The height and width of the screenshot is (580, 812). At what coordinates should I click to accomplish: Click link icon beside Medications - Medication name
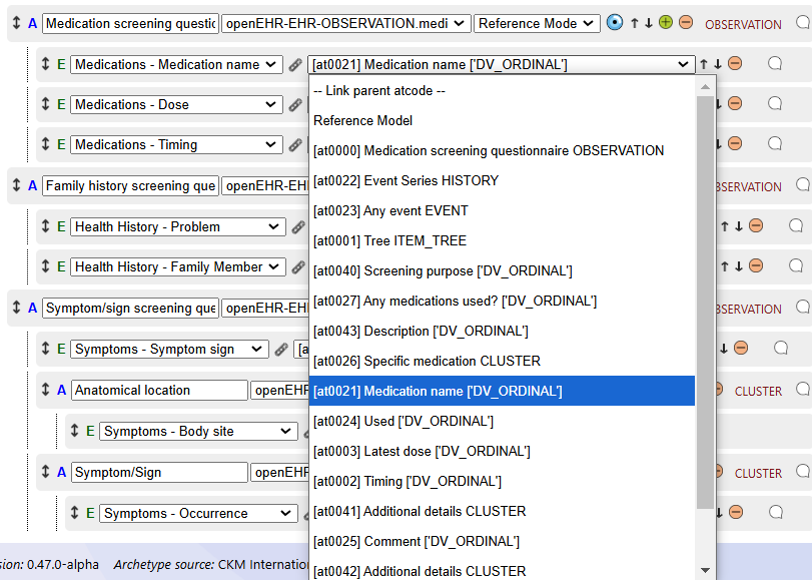pyautogui.click(x=296, y=65)
